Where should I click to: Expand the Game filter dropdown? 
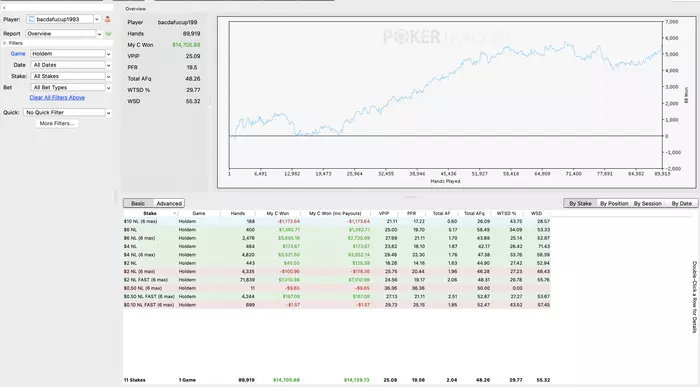pos(108,54)
